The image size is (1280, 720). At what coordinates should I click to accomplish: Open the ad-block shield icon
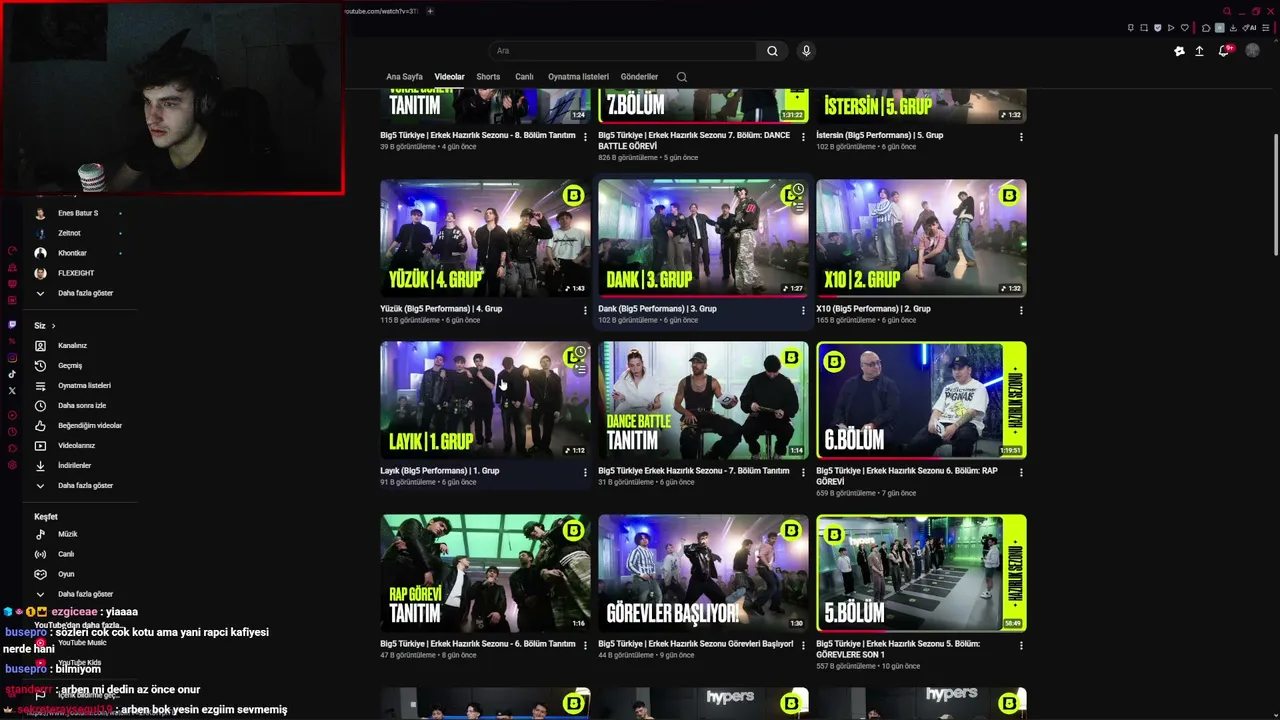[x=1158, y=28]
